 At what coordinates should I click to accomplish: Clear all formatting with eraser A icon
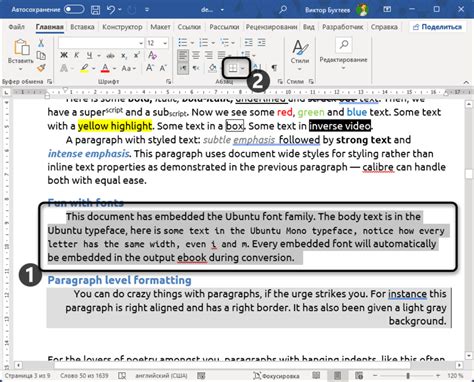click(x=152, y=55)
